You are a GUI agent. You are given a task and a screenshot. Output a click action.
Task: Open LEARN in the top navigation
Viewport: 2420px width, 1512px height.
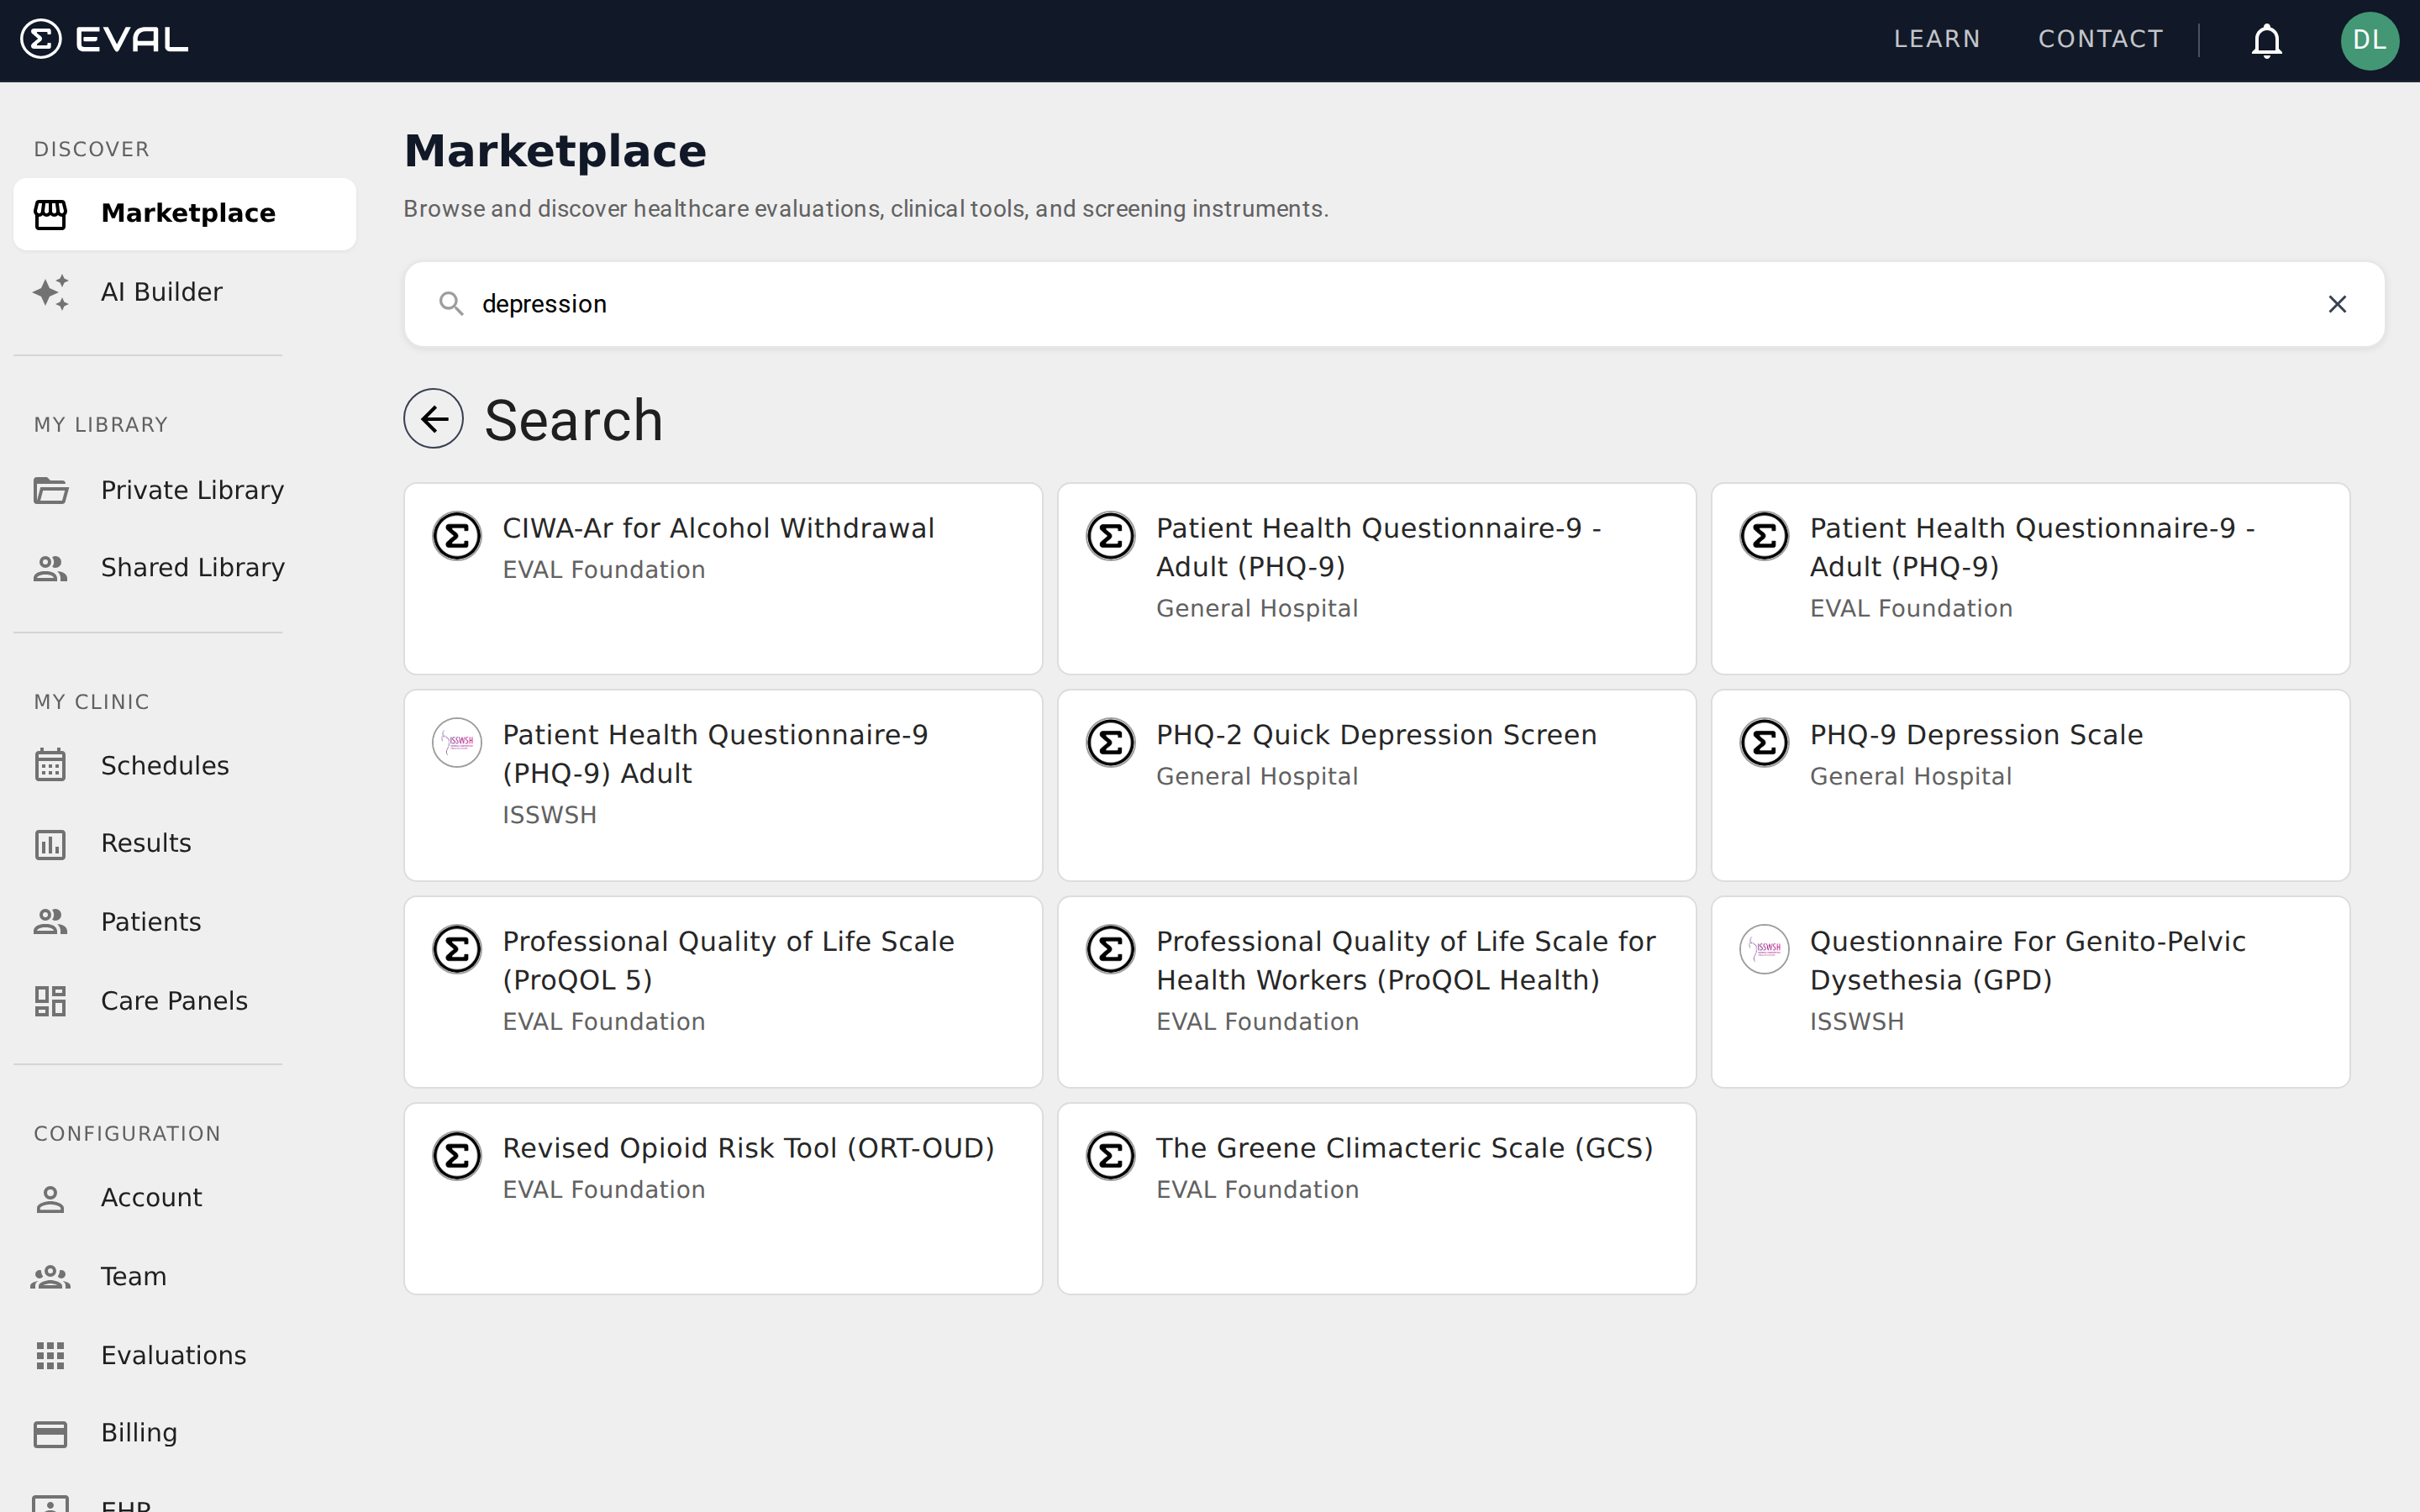[1936, 39]
